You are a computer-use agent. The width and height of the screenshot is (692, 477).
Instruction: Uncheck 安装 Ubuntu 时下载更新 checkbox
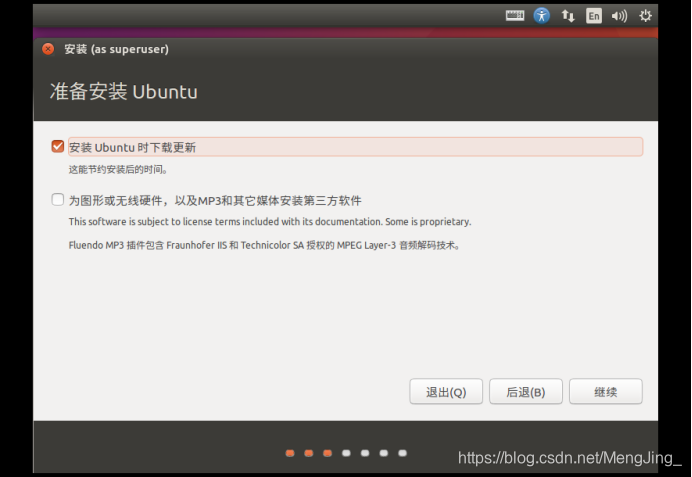tap(58, 146)
